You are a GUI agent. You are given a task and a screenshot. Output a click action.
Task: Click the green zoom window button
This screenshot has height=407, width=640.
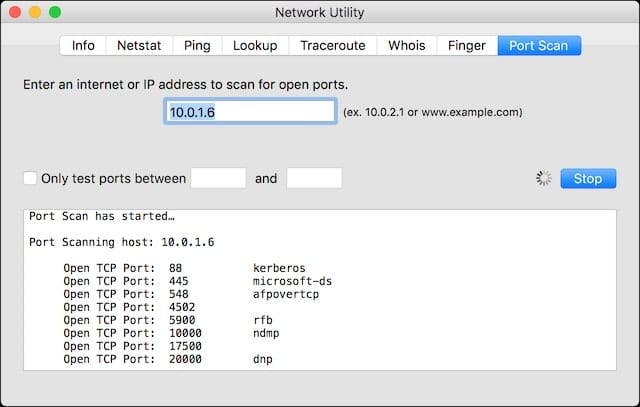[55, 13]
